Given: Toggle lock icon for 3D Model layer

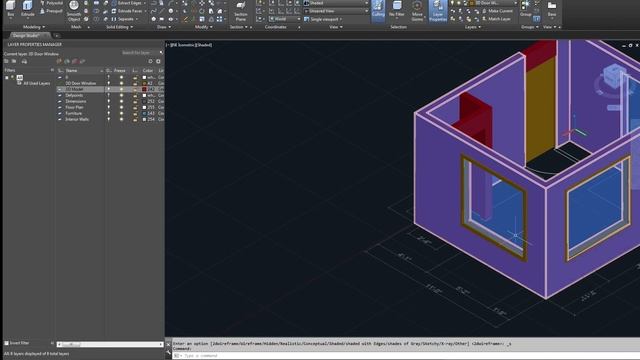Looking at the screenshot, I should click(135, 89).
